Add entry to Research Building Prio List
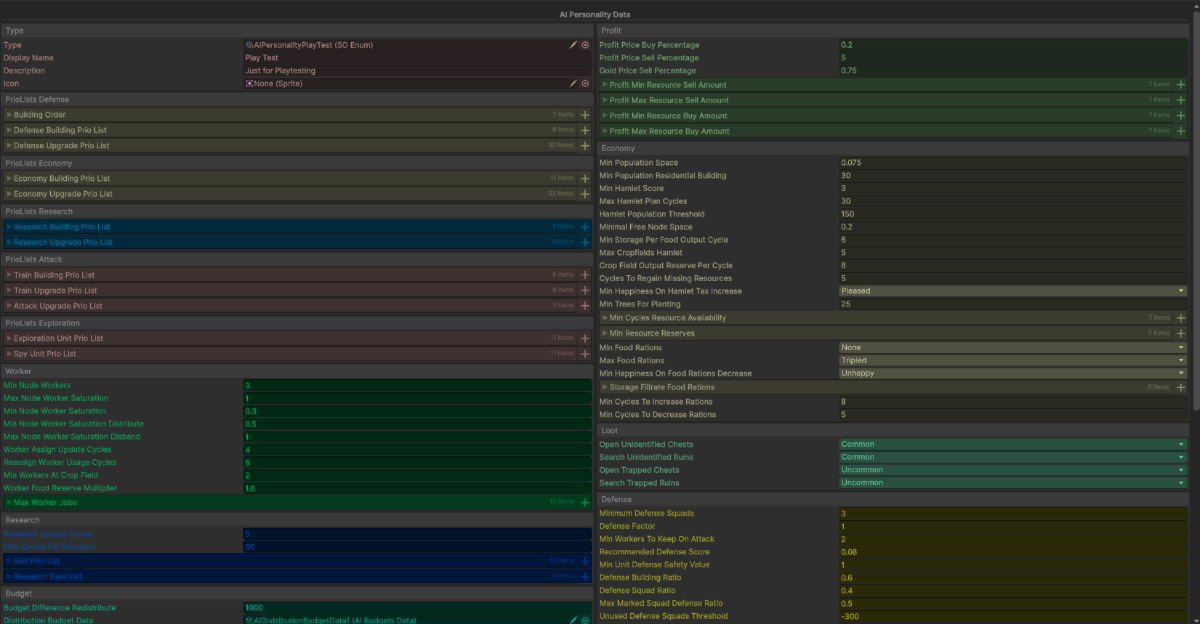The image size is (1200, 624). point(585,227)
